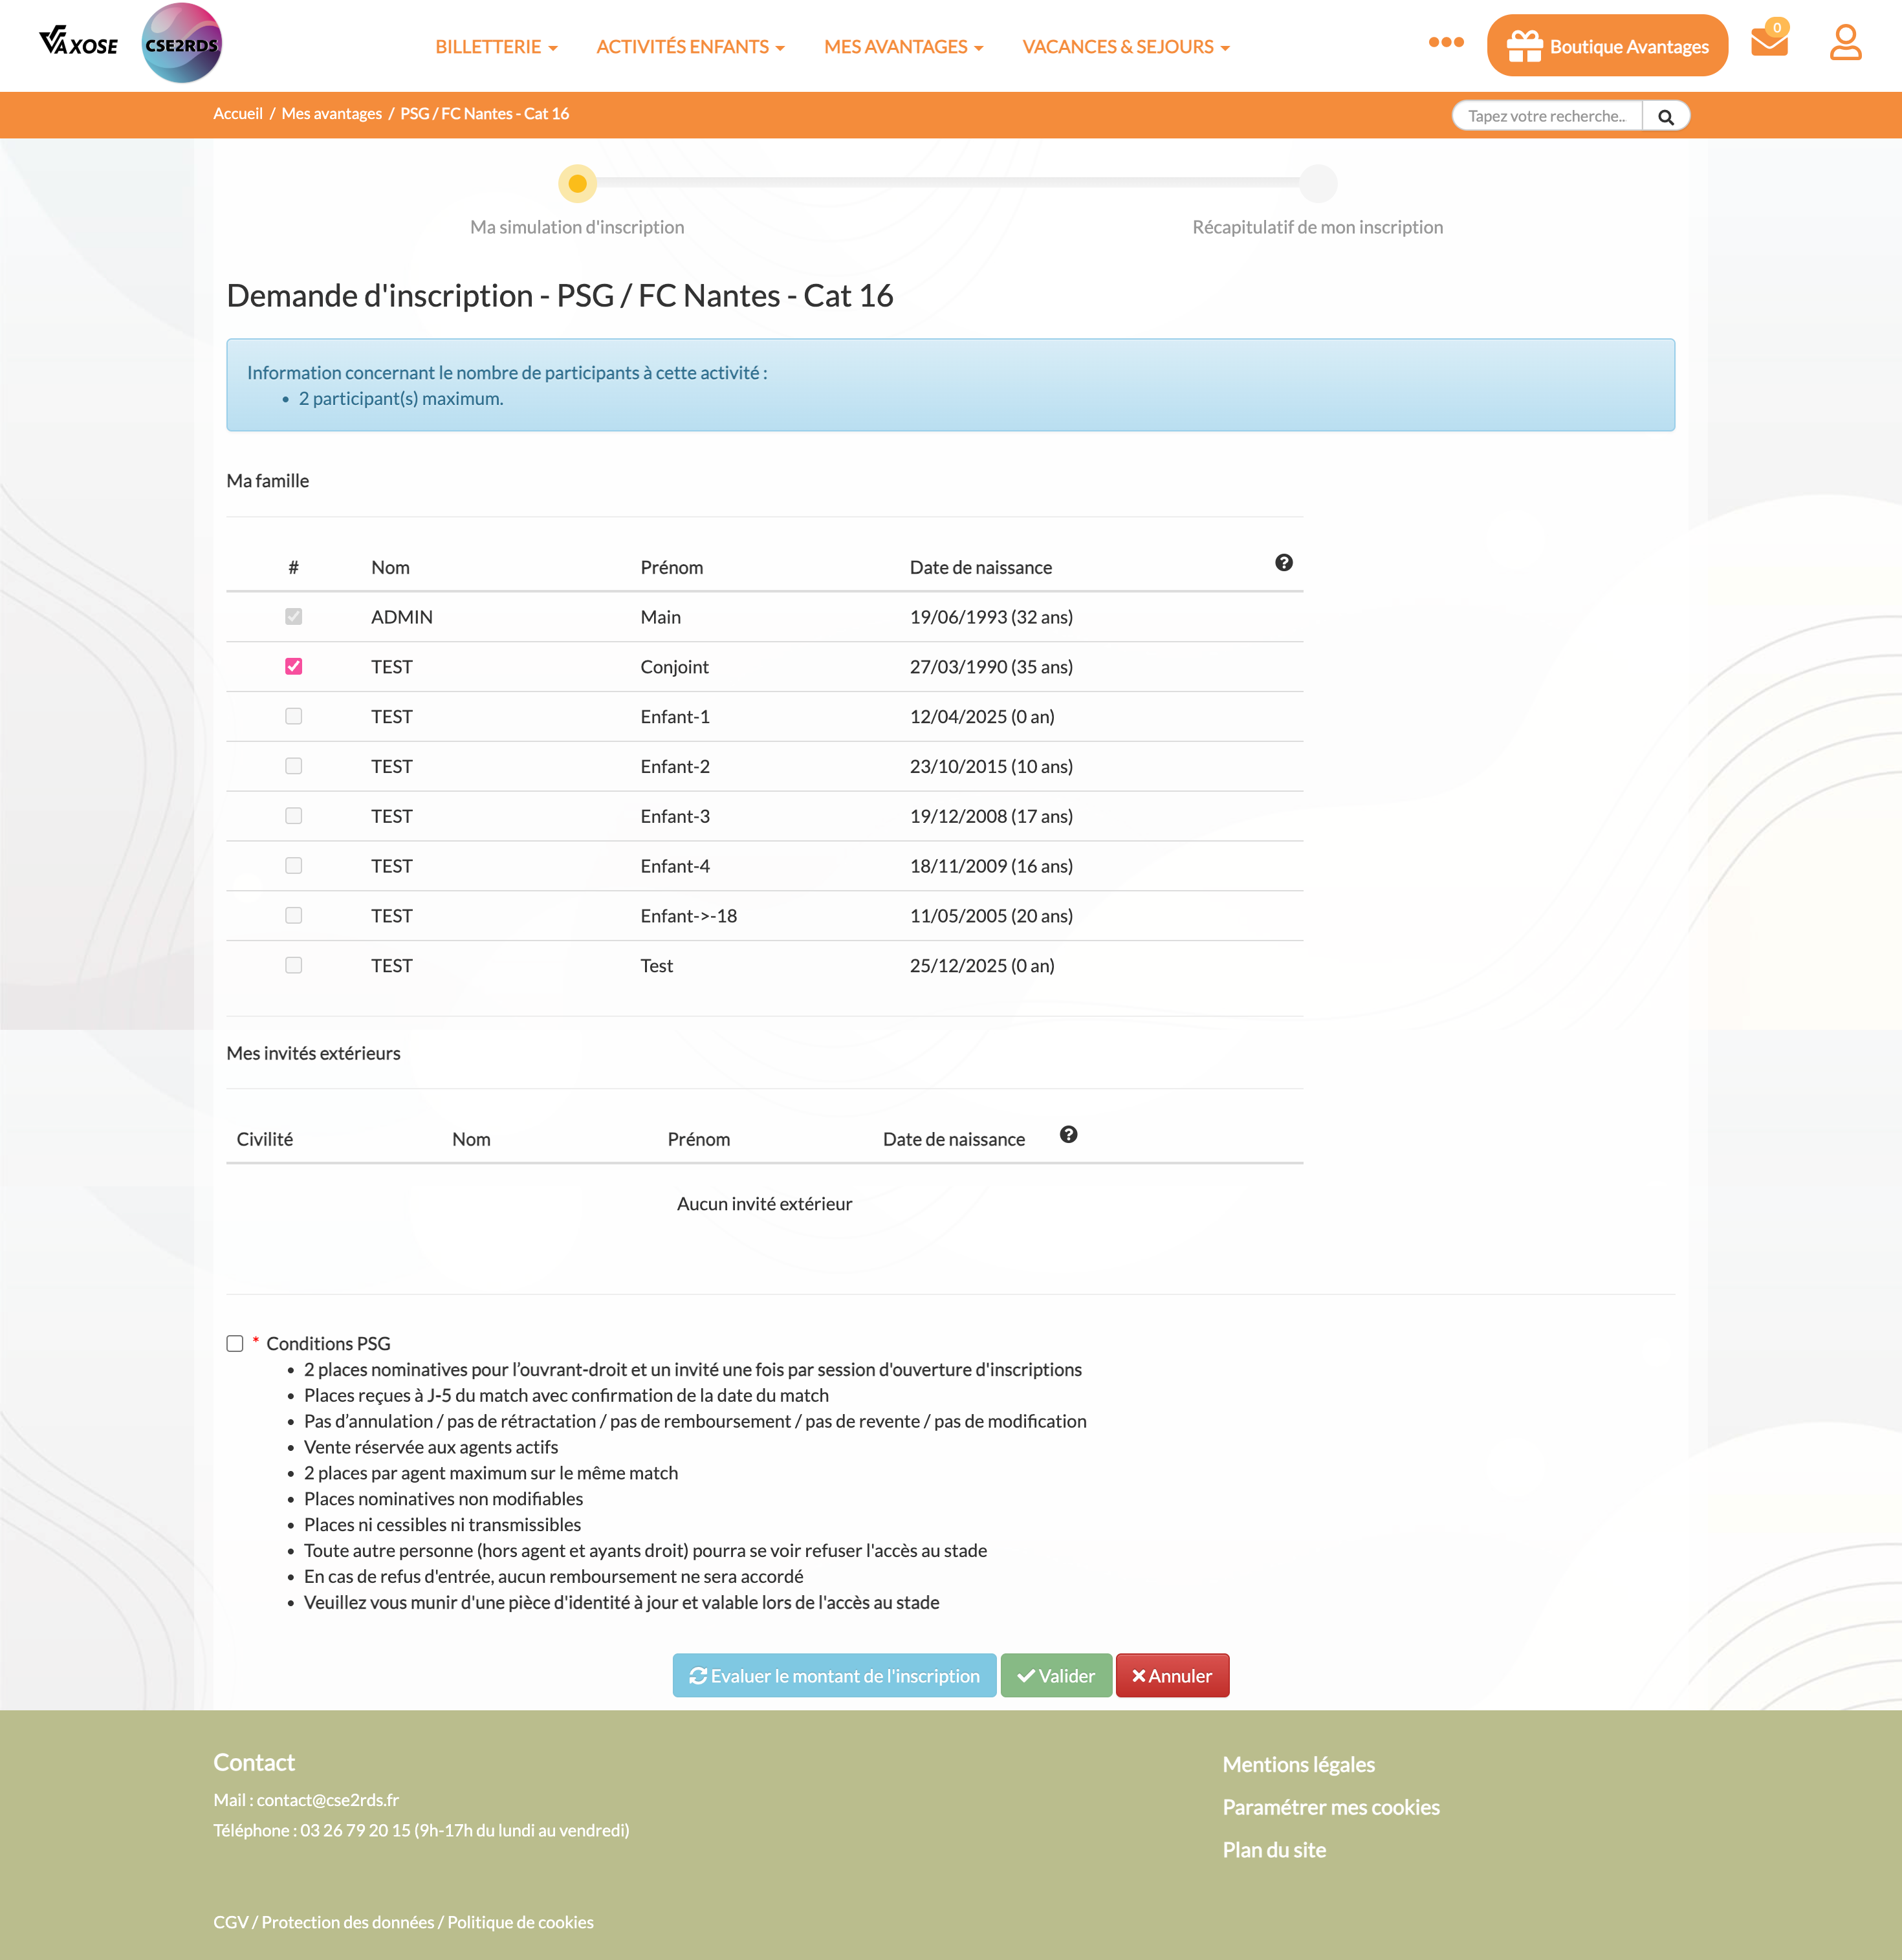The height and width of the screenshot is (1960, 1902).
Task: Click the search magnifier button
Action: 1665,117
